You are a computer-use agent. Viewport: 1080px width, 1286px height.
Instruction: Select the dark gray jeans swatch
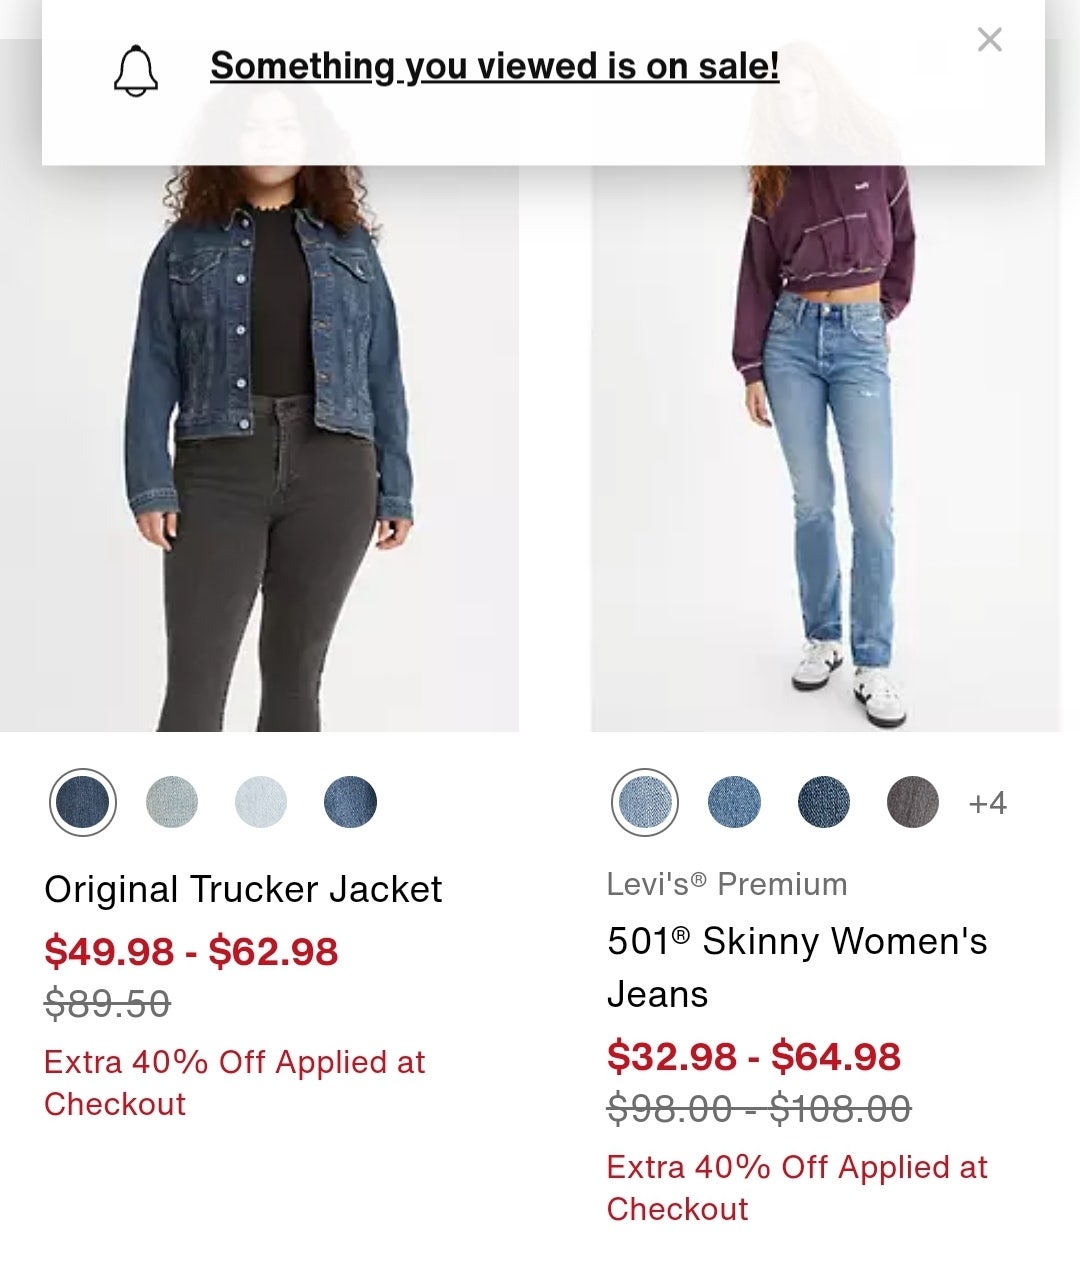tap(912, 802)
